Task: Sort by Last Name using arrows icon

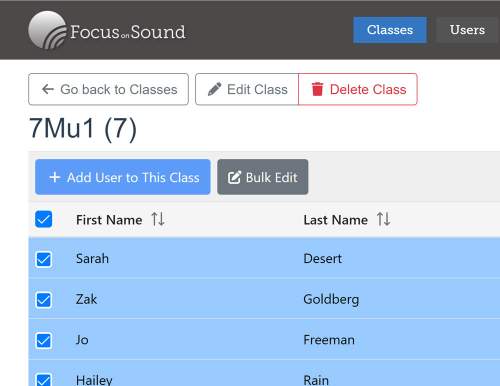Action: 383,219
